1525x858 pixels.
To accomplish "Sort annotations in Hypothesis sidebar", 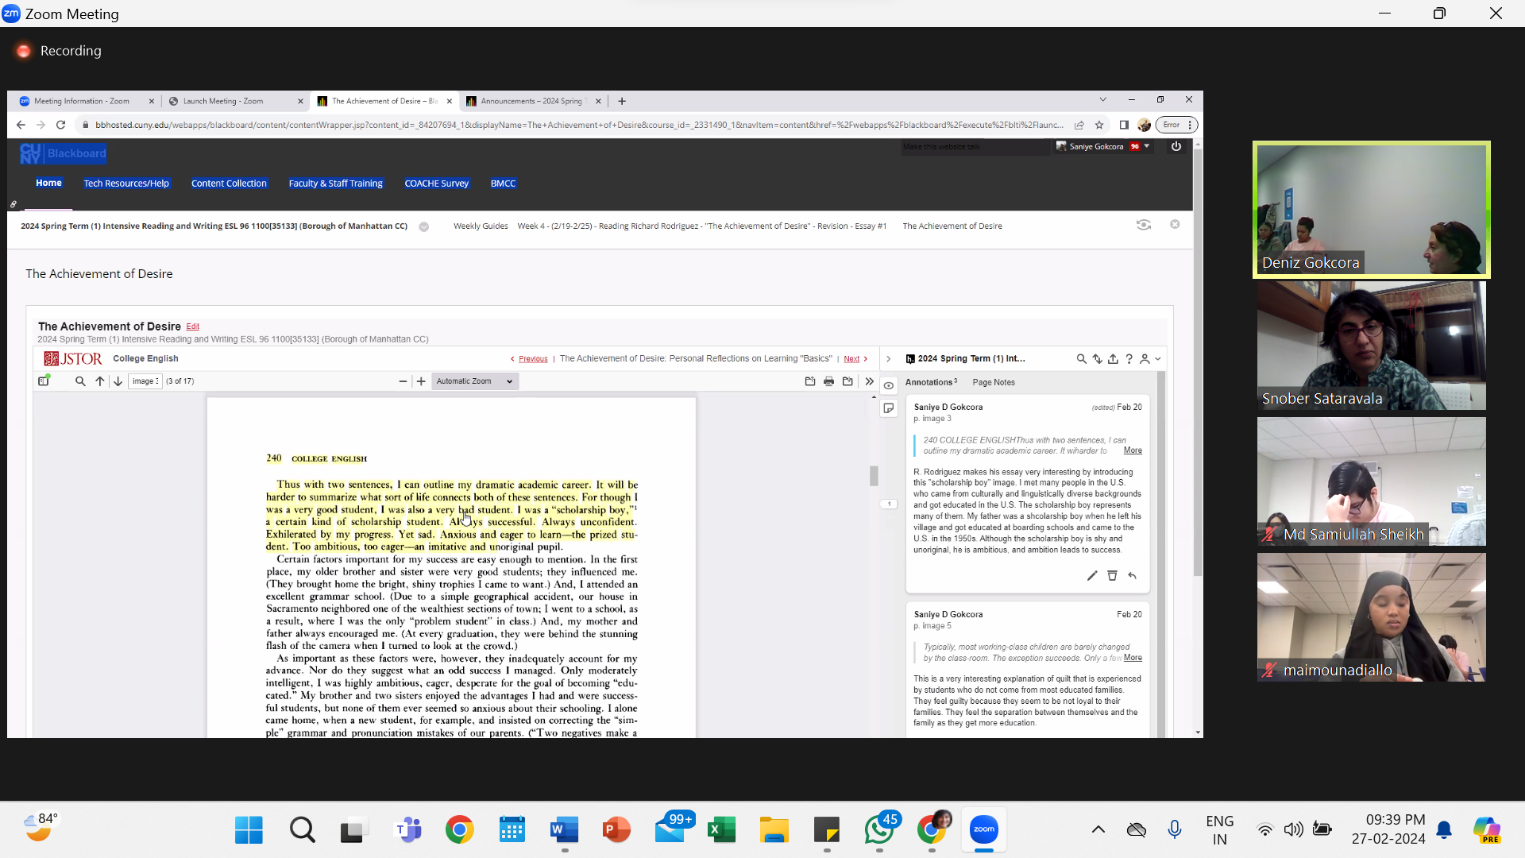I will (1097, 359).
